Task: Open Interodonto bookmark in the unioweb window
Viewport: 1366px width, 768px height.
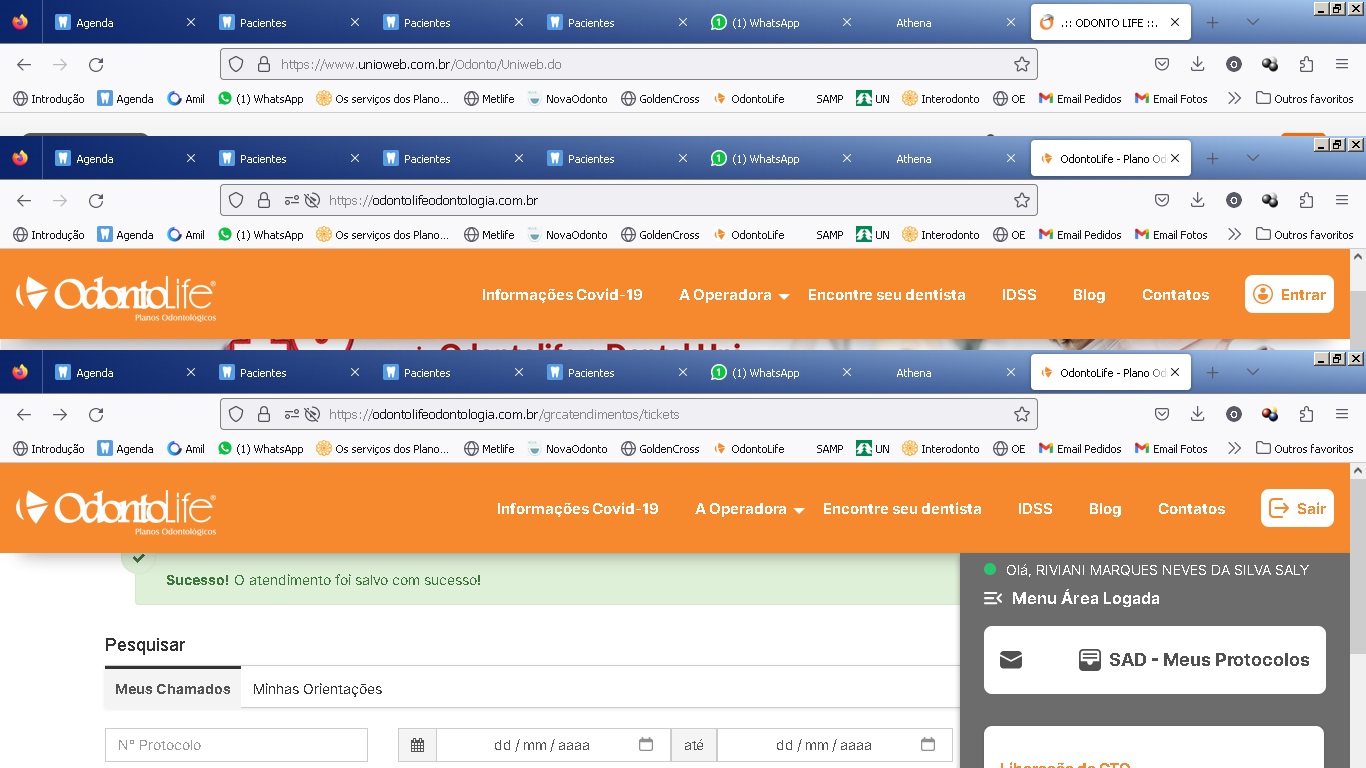Action: pyautogui.click(x=941, y=99)
